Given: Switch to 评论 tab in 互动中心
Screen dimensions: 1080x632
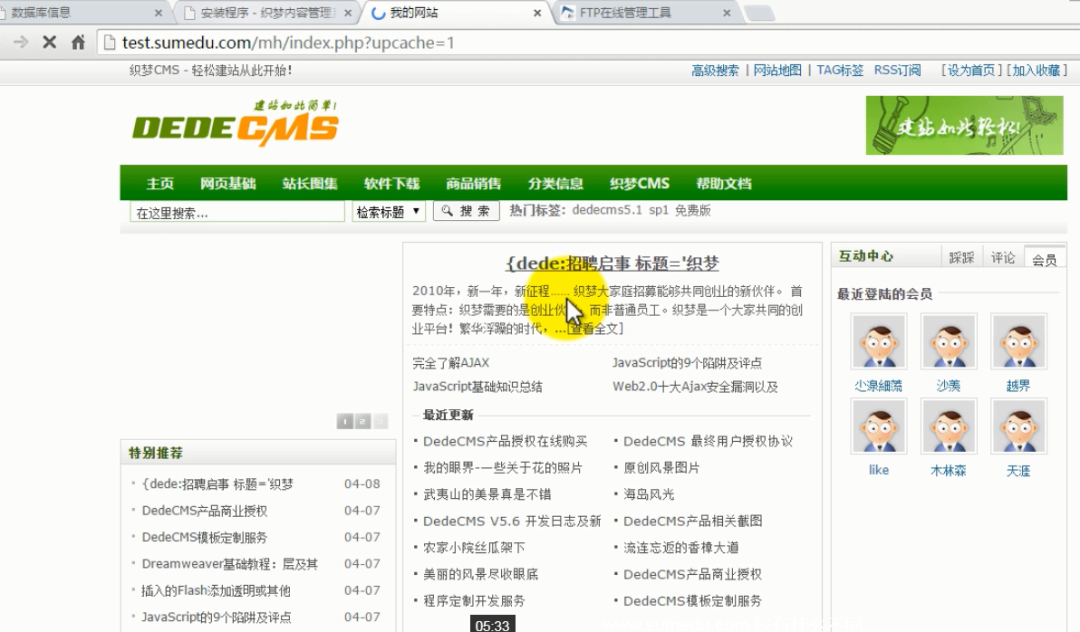Looking at the screenshot, I should pyautogui.click(x=1003, y=257).
